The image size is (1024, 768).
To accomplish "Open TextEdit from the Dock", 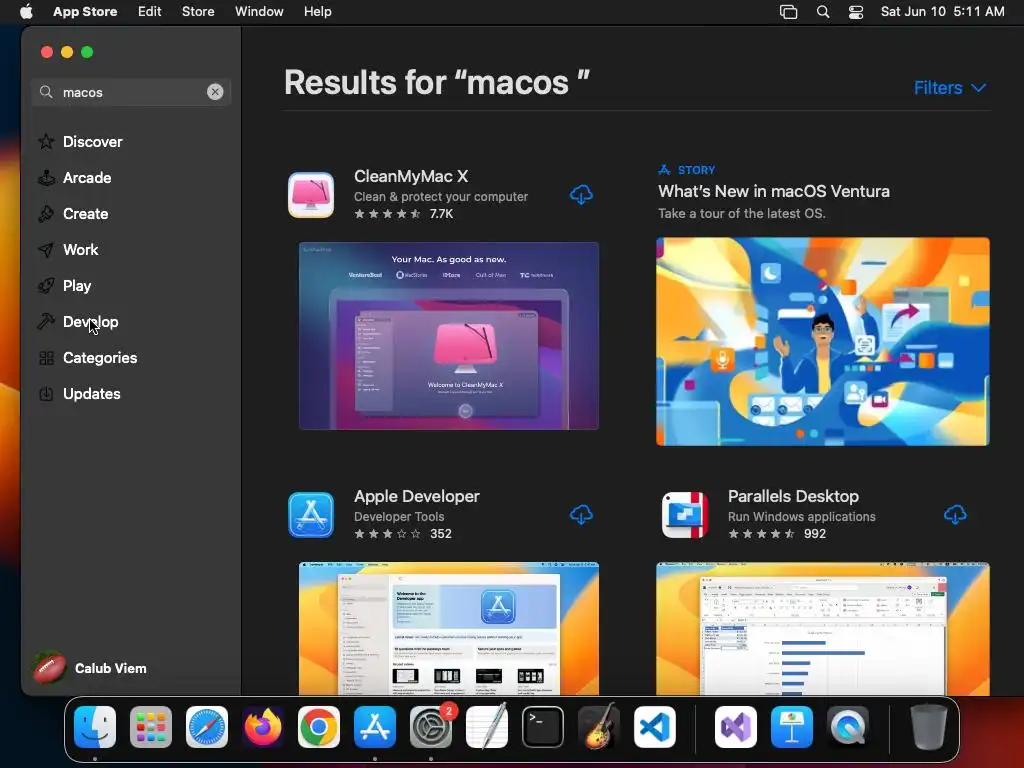I will pos(487,727).
